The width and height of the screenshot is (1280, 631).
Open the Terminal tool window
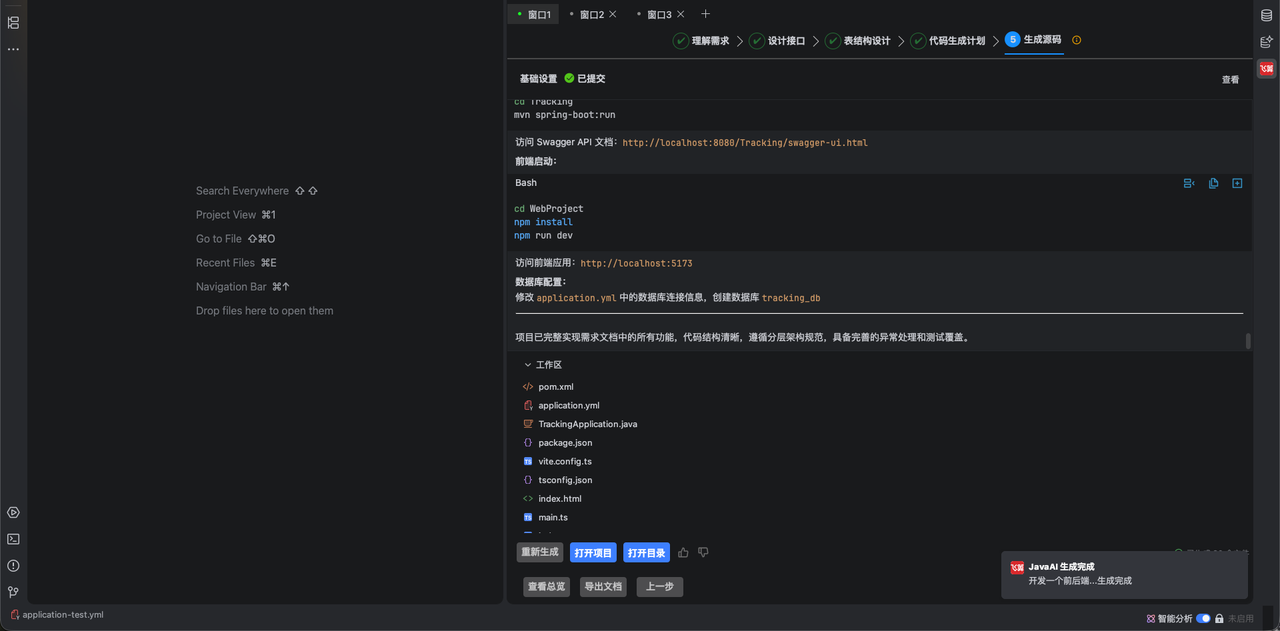point(13,539)
